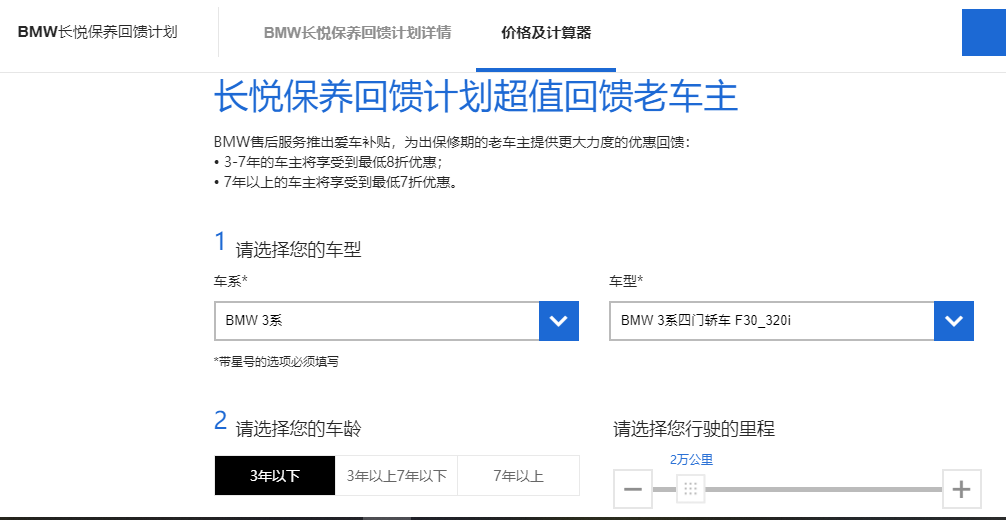Click the 7年以上的车主 discount line

click(337, 182)
